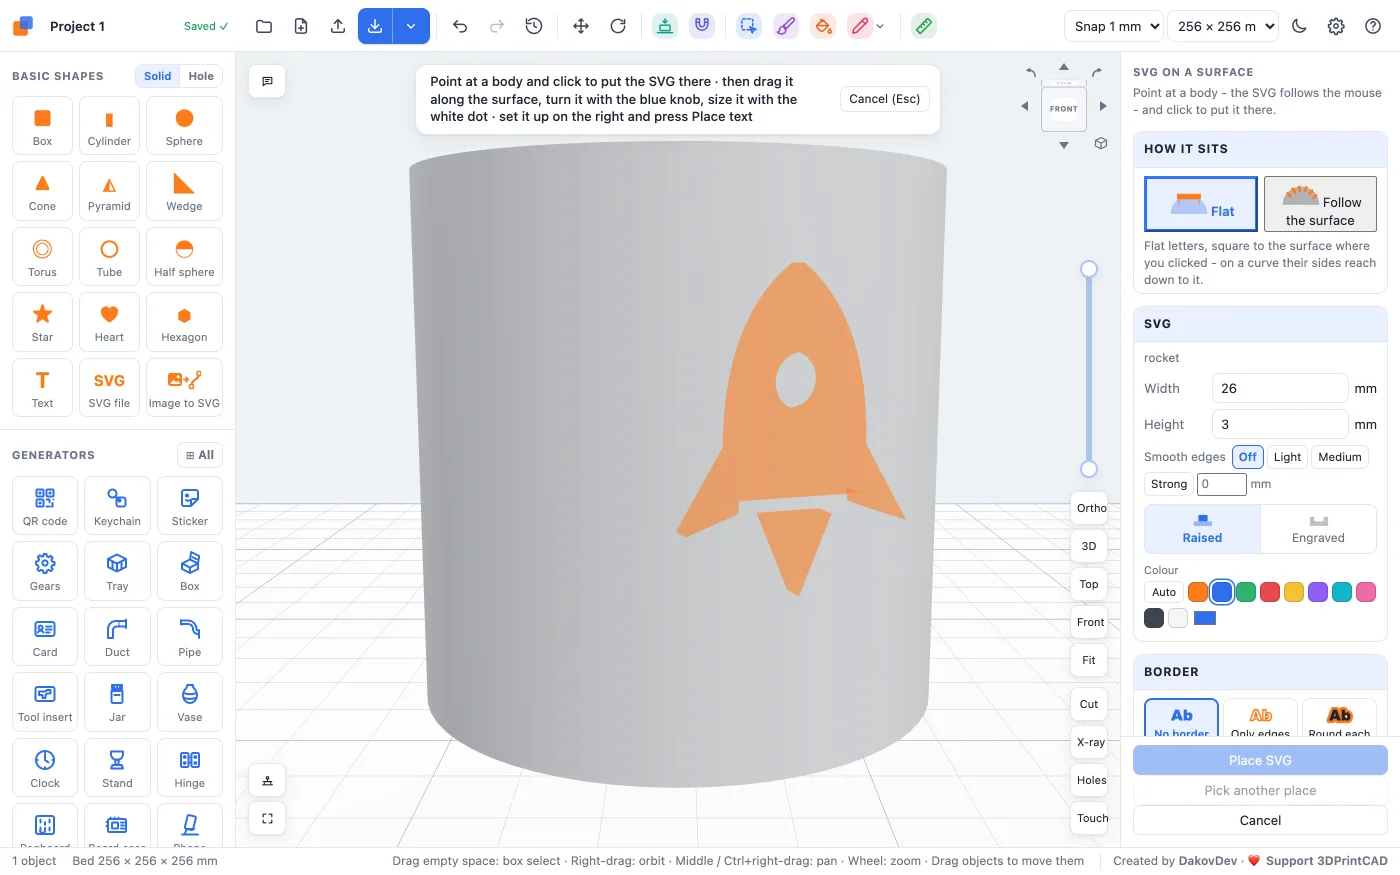This screenshot has width=1400, height=875.
Task: Enable X-ray view mode
Action: pos(1090,742)
